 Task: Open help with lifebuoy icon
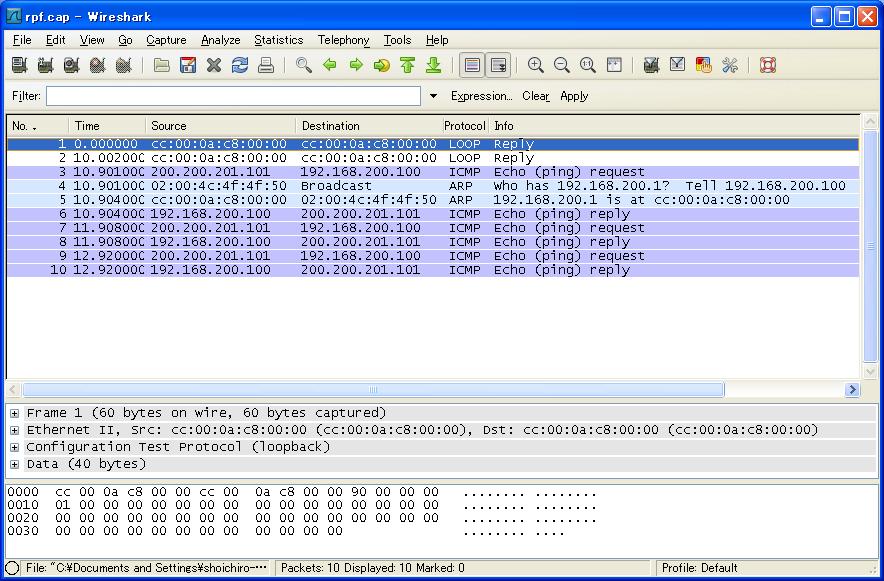[x=768, y=65]
